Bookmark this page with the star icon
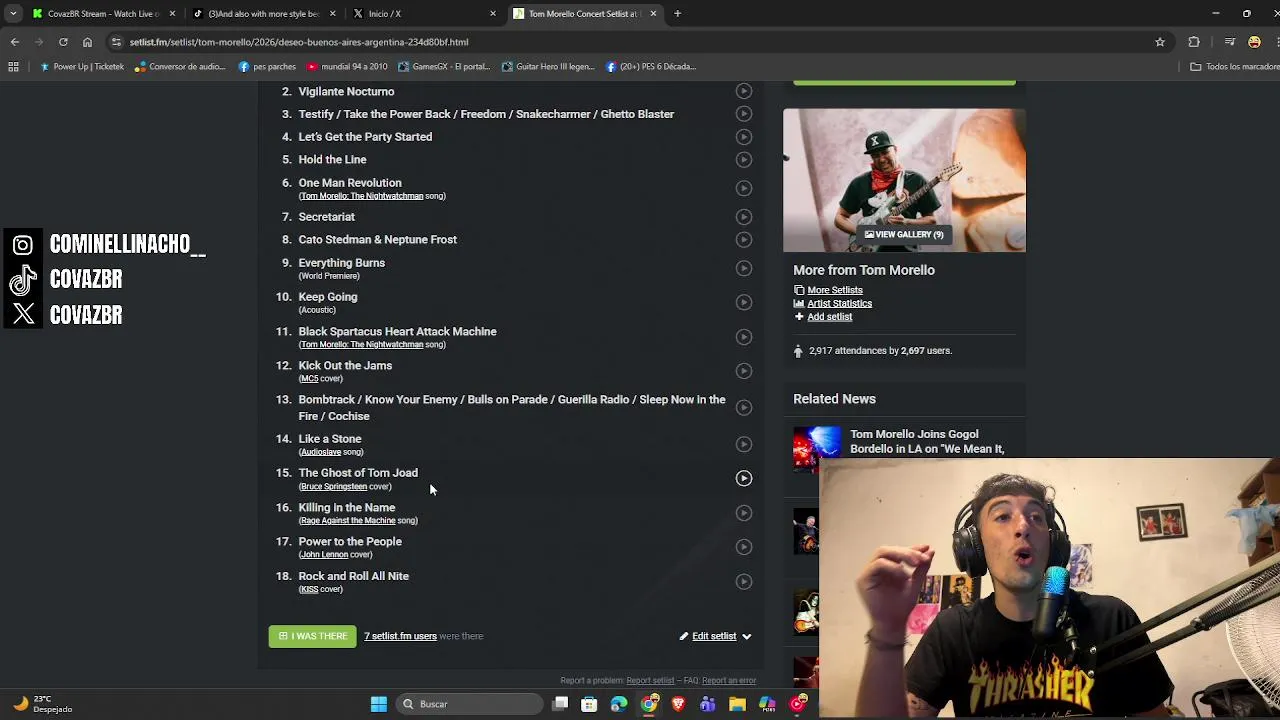 tap(1160, 42)
